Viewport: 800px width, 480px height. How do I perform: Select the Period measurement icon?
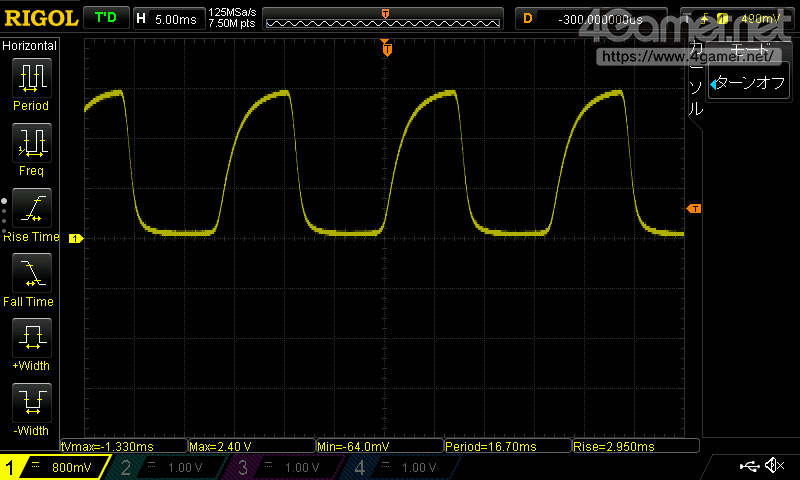click(32, 78)
